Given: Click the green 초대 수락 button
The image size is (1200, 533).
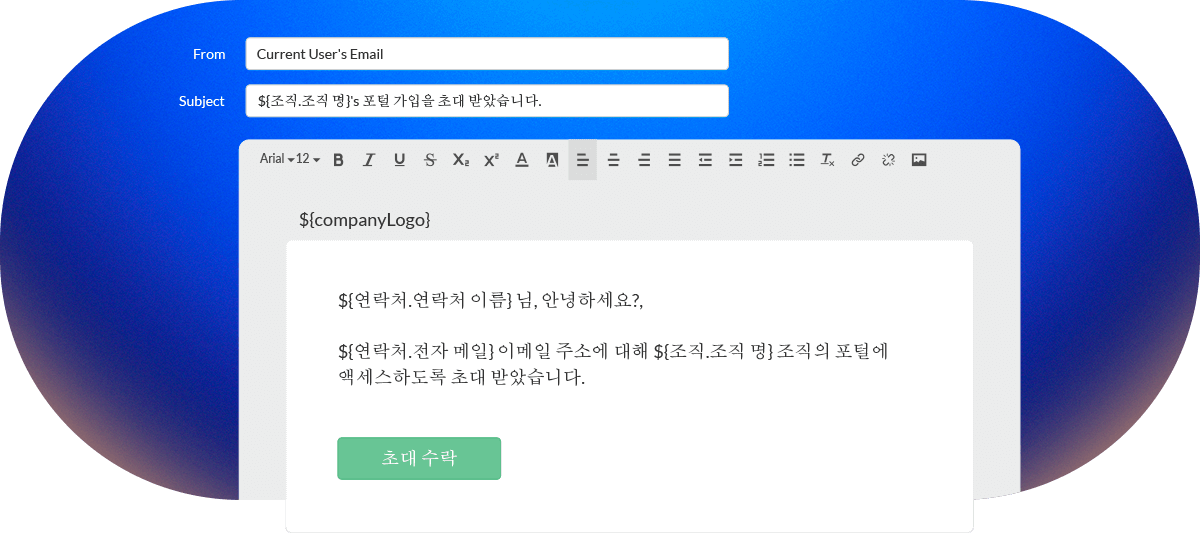Looking at the screenshot, I should coord(419,458).
